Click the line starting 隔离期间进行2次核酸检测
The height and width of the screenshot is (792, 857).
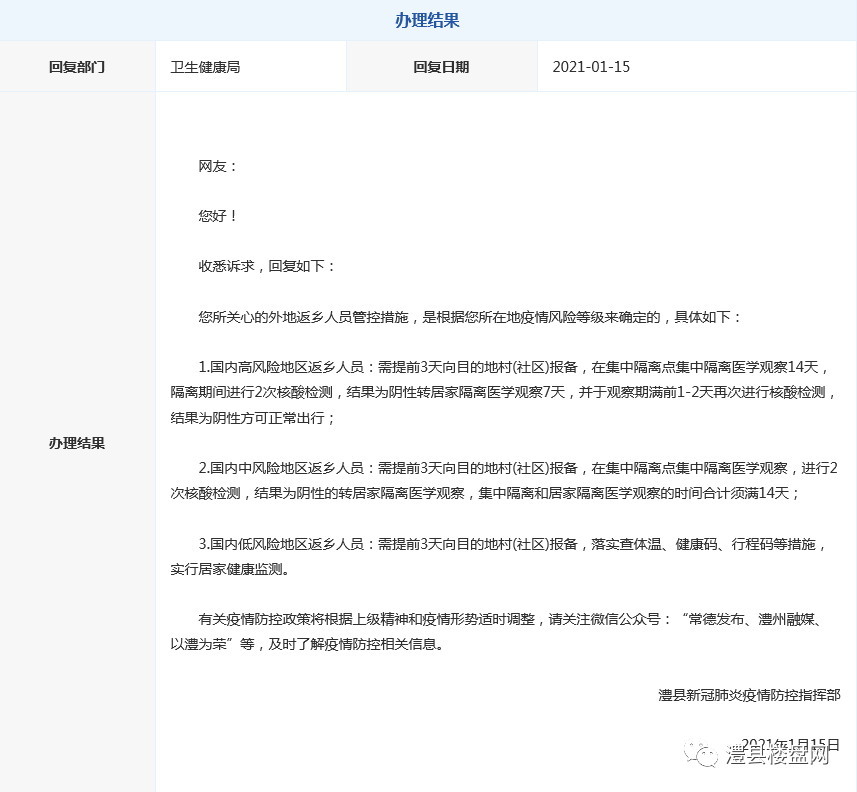click(x=503, y=392)
